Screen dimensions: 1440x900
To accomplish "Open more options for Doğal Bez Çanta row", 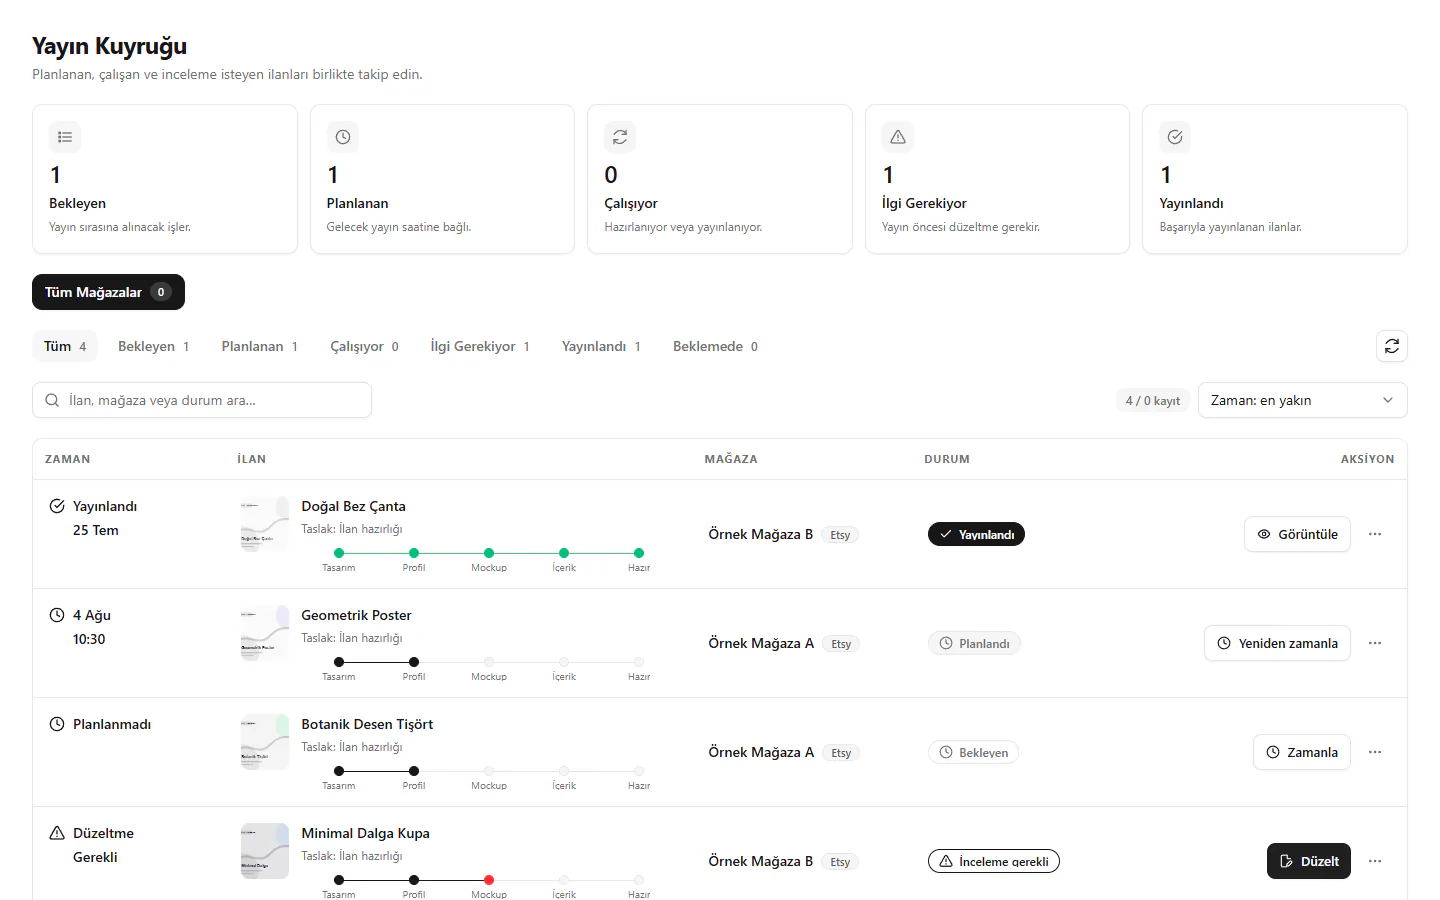I will (x=1375, y=534).
